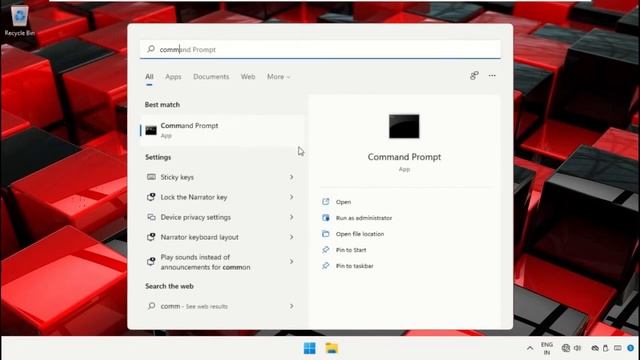This screenshot has height=360, width=640.
Task: Expand Play sounds instead of announcements chevron
Action: [291, 261]
